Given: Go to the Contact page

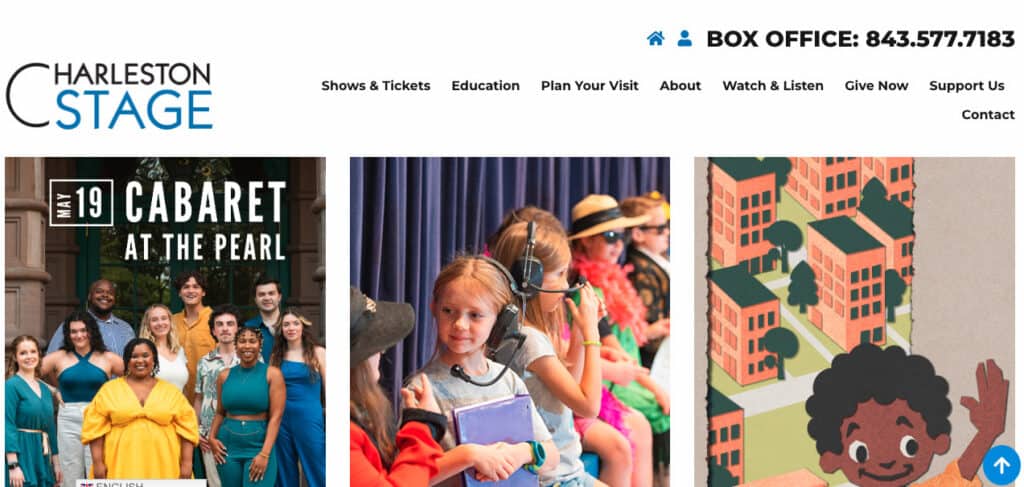Looking at the screenshot, I should click(988, 114).
